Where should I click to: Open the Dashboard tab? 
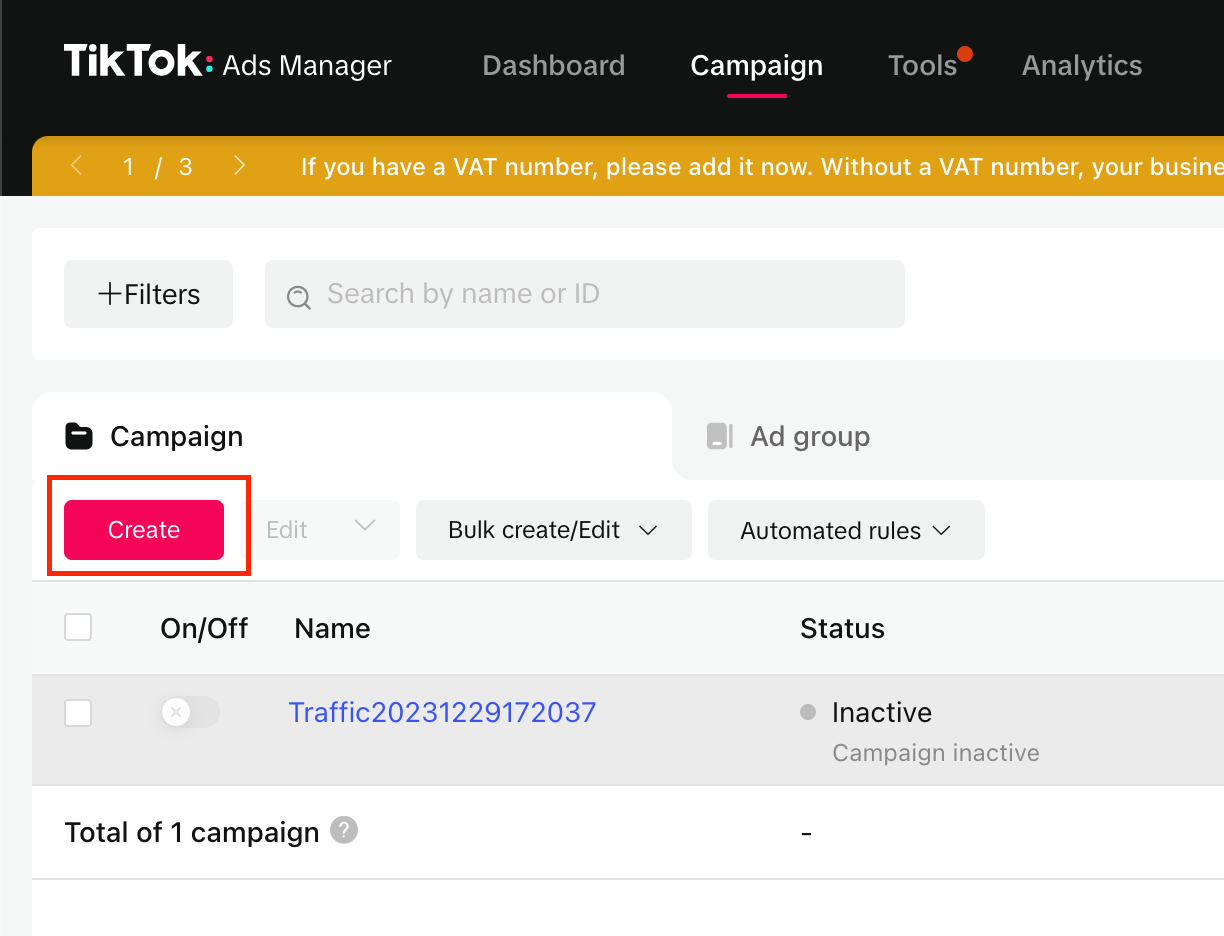click(x=553, y=66)
